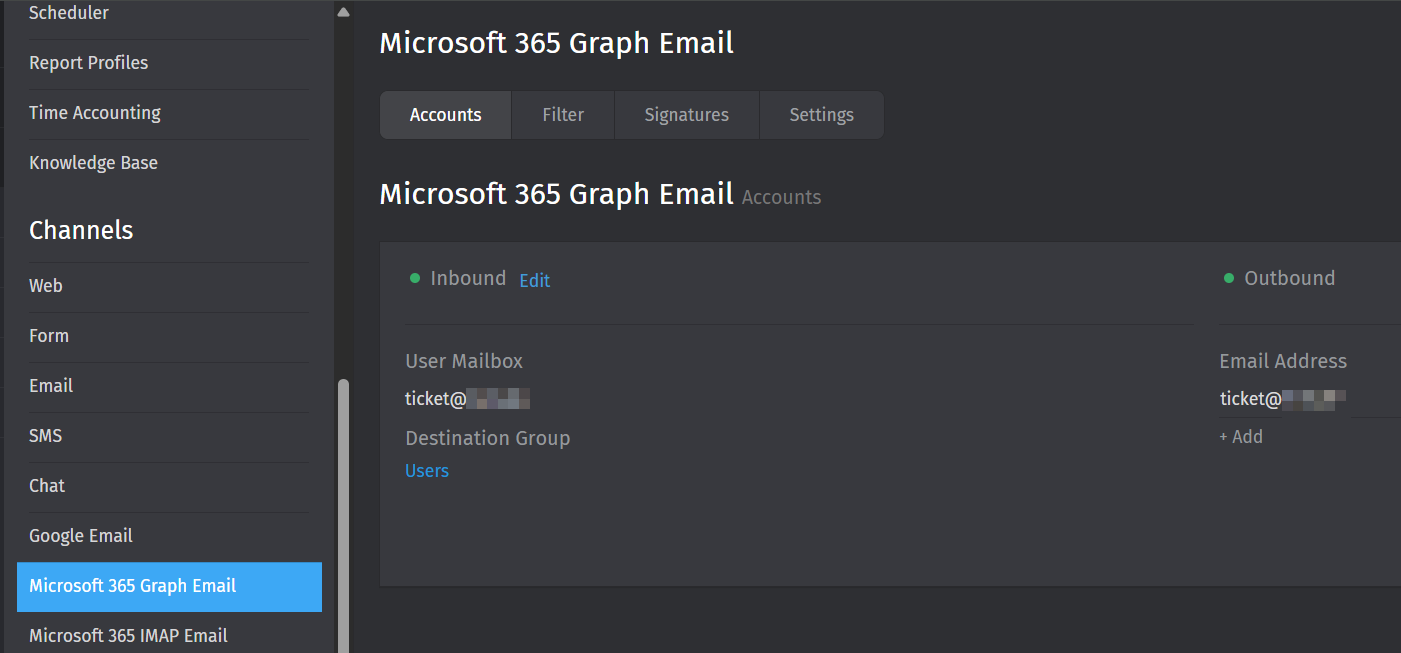Click the top Microsoft 365 Graph Email title
The width and height of the screenshot is (1401, 653).
tap(557, 43)
